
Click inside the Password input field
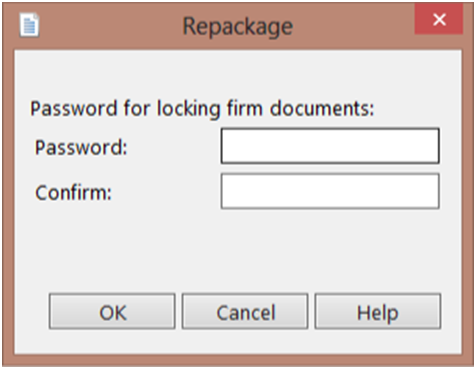point(330,146)
